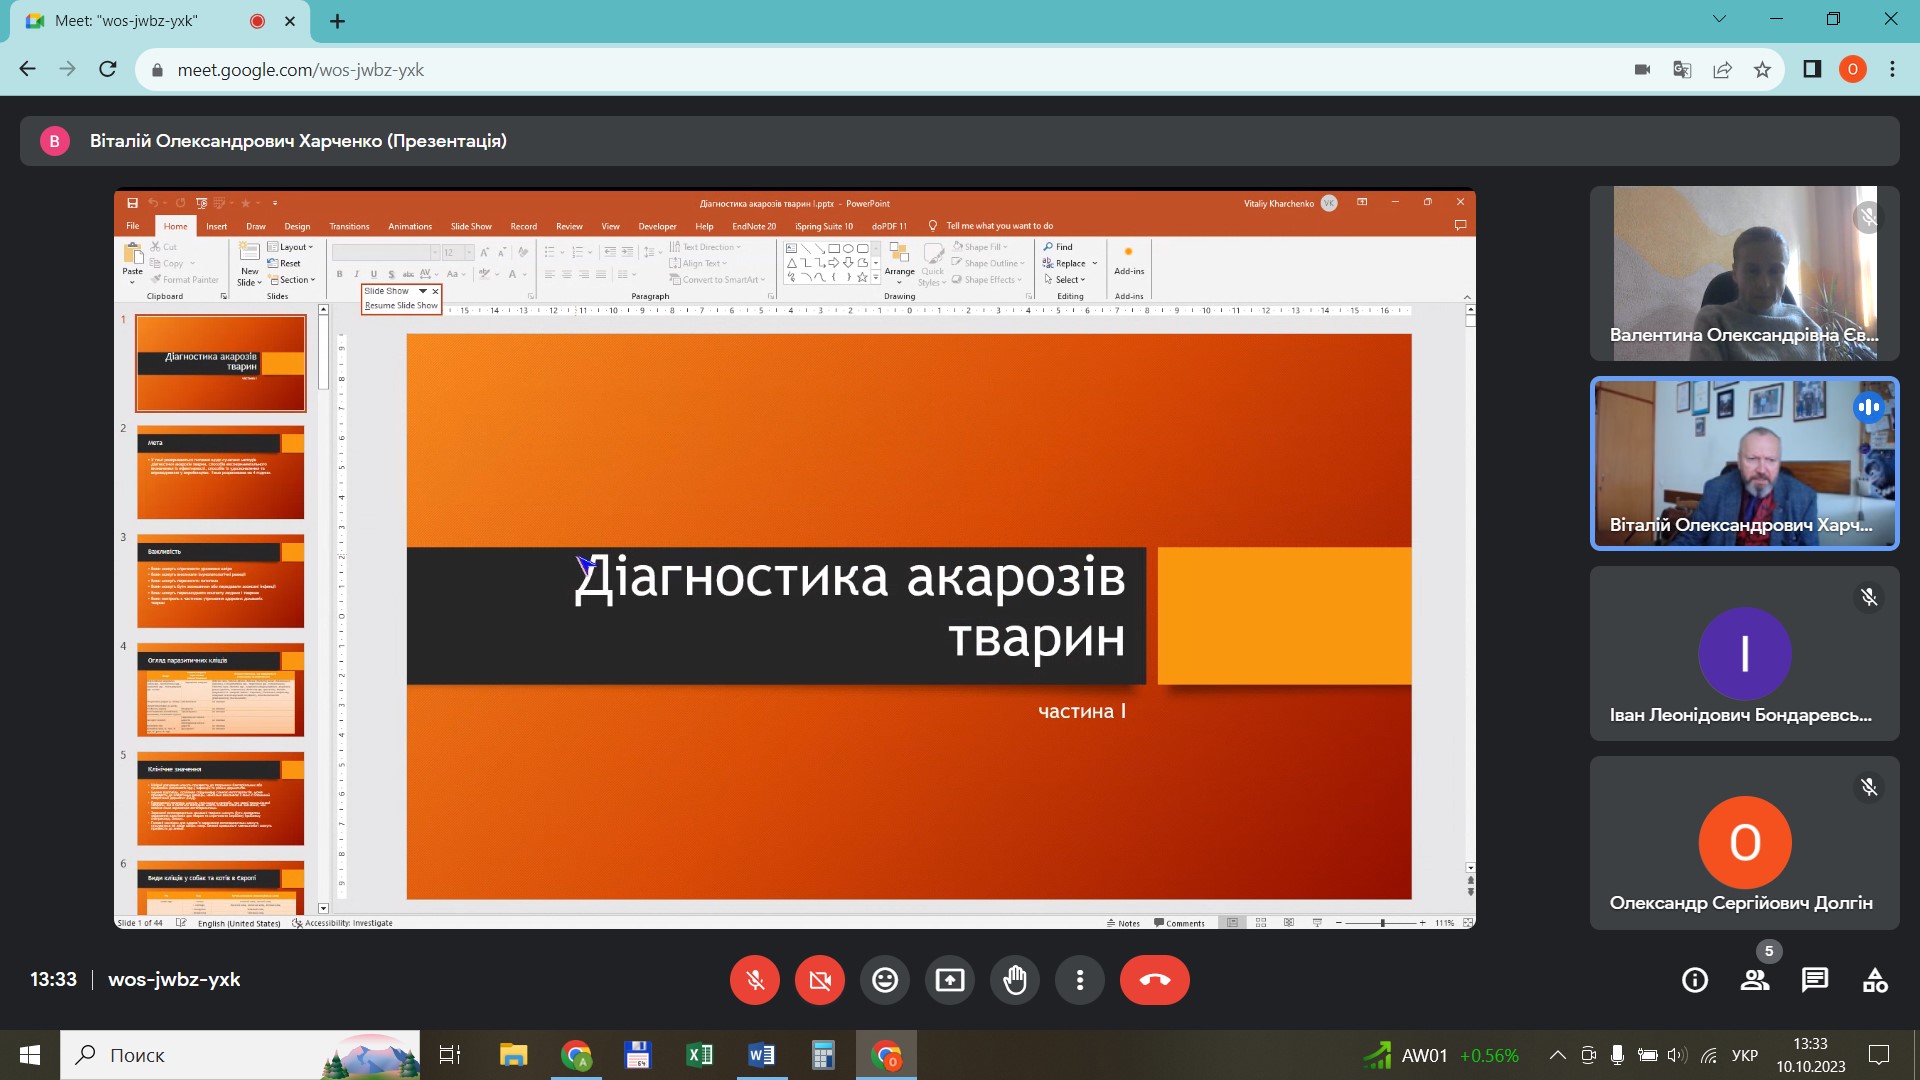The width and height of the screenshot is (1920, 1080).
Task: Click the clock showing 13:33 10.10.2023
Action: [1810, 1055]
